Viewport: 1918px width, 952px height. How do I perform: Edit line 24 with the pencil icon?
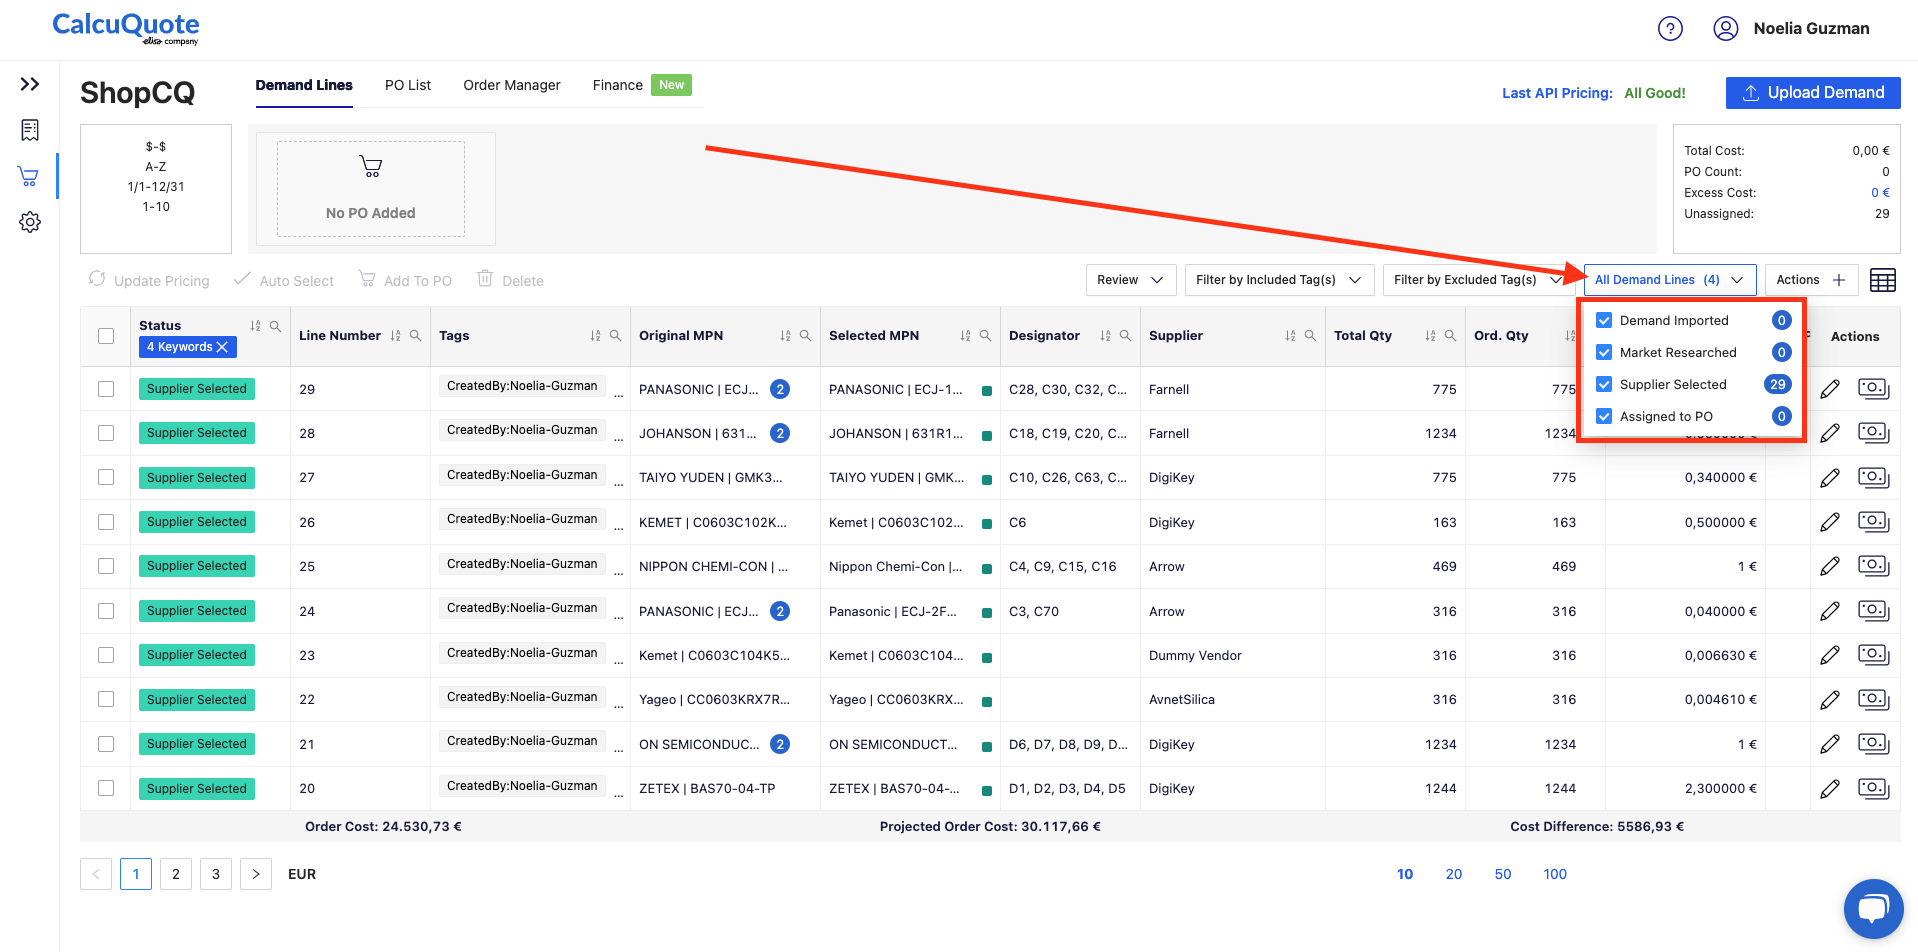1830,611
